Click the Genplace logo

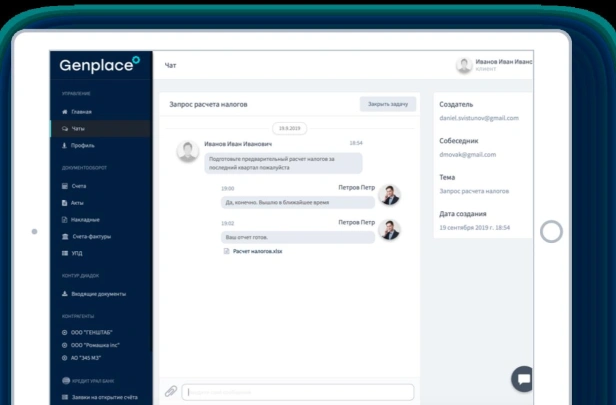point(99,64)
